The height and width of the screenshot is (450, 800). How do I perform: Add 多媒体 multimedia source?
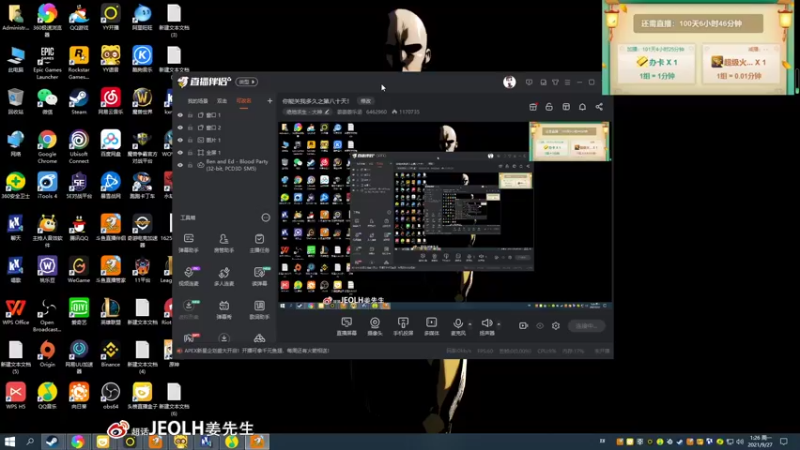click(x=432, y=326)
